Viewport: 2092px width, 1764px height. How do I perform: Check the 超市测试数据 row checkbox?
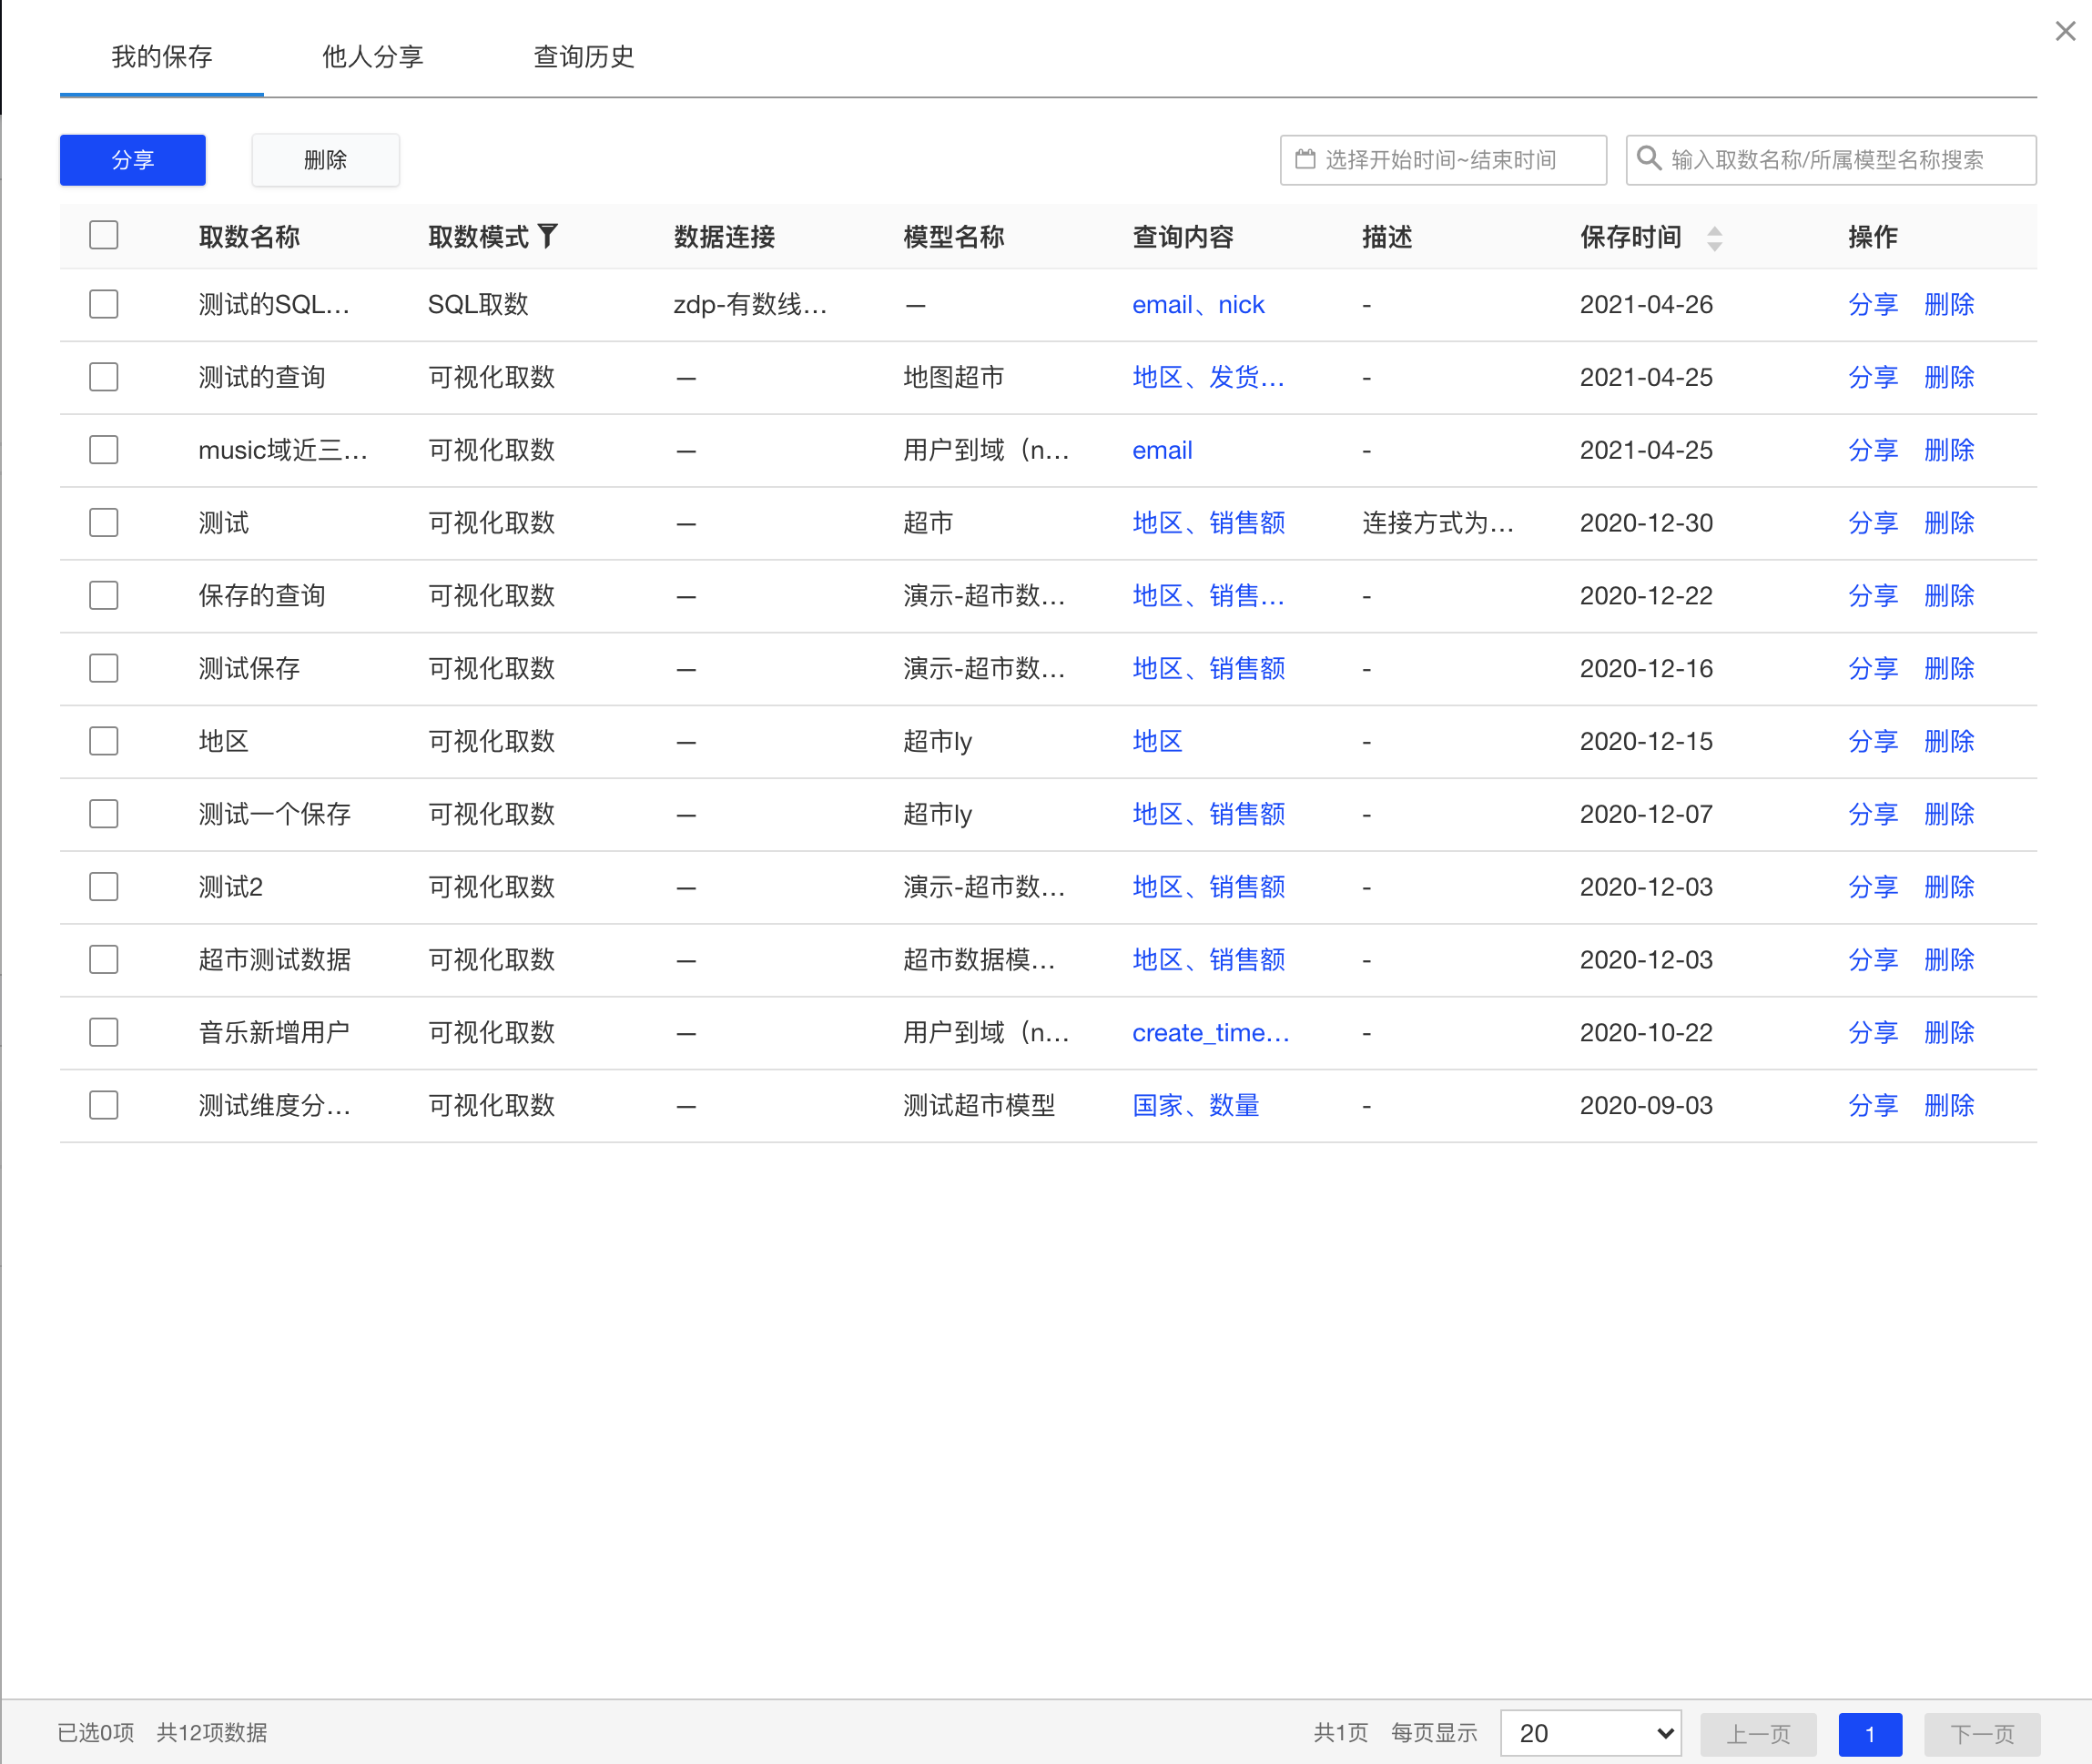coord(104,959)
